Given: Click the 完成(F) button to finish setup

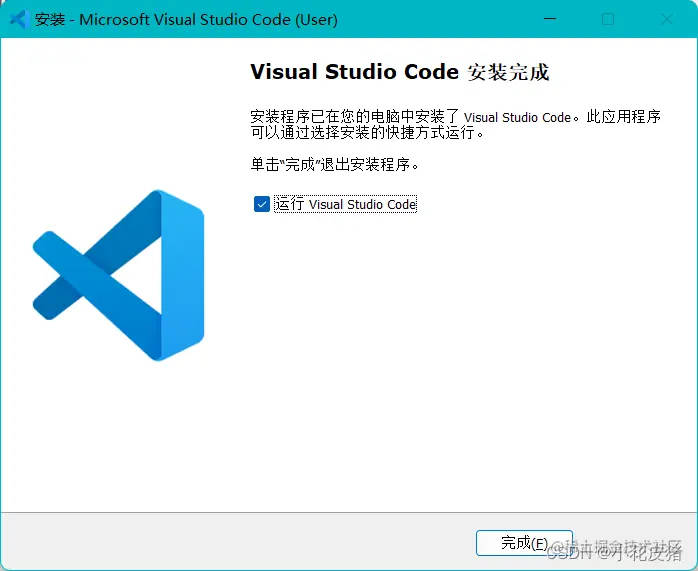Looking at the screenshot, I should [x=524, y=543].
